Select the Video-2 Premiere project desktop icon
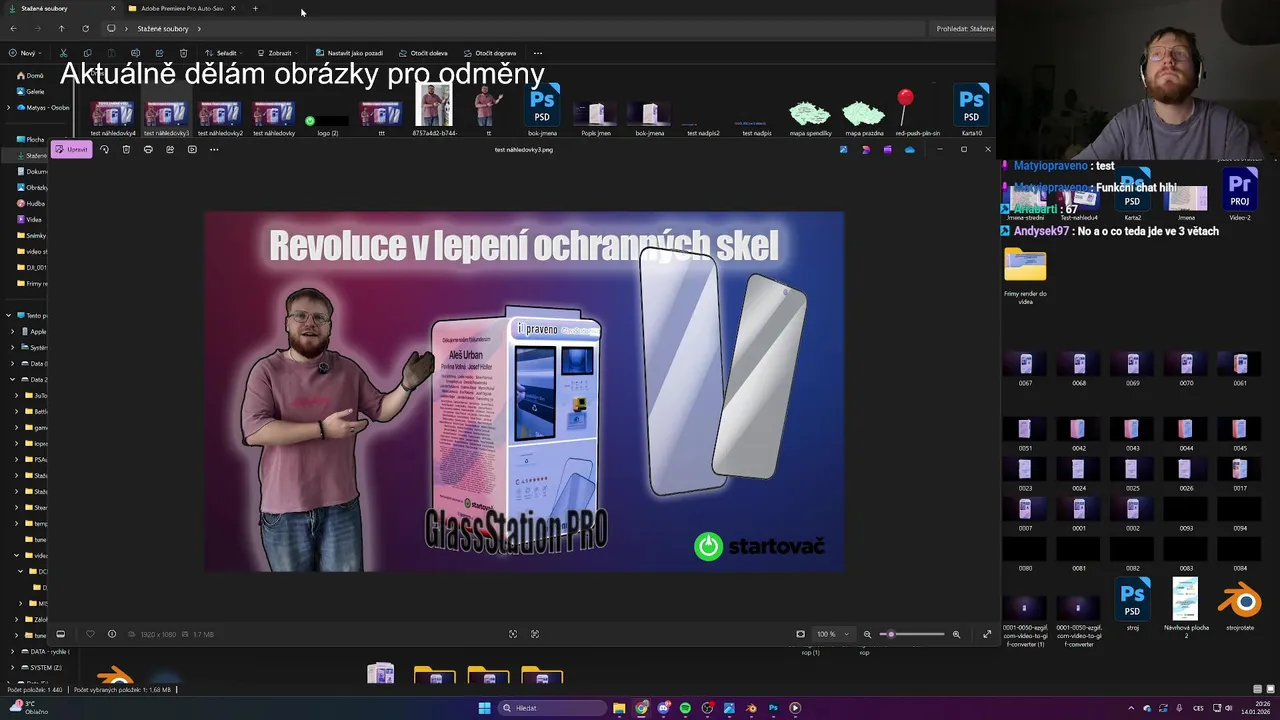This screenshot has width=1280, height=720. pyautogui.click(x=1239, y=194)
